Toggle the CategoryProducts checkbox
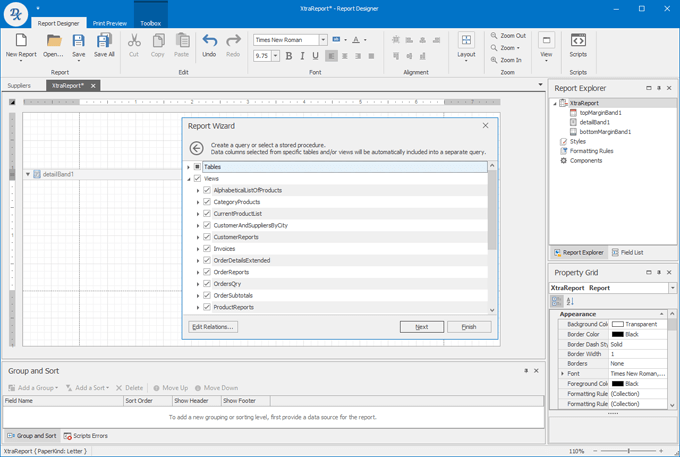The width and height of the screenshot is (680, 457). (x=207, y=202)
